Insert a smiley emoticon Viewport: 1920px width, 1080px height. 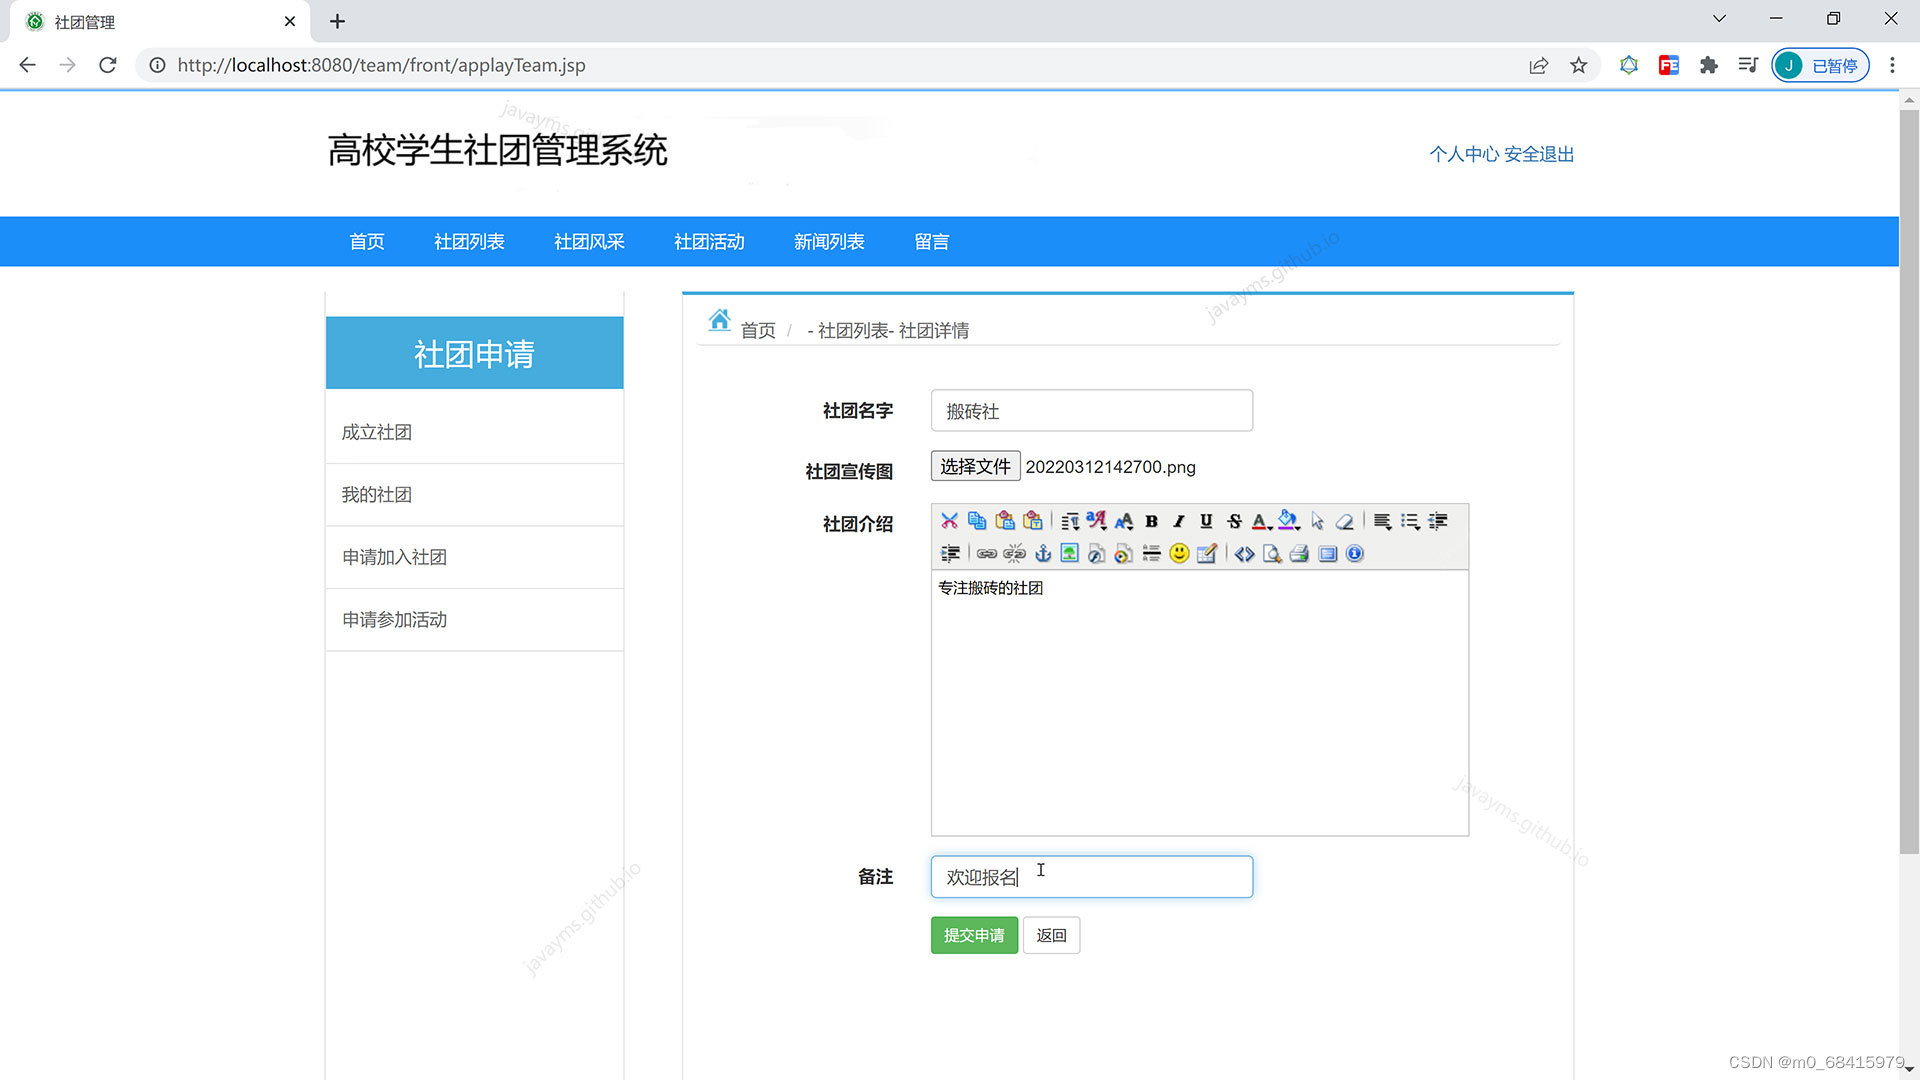tap(1179, 554)
